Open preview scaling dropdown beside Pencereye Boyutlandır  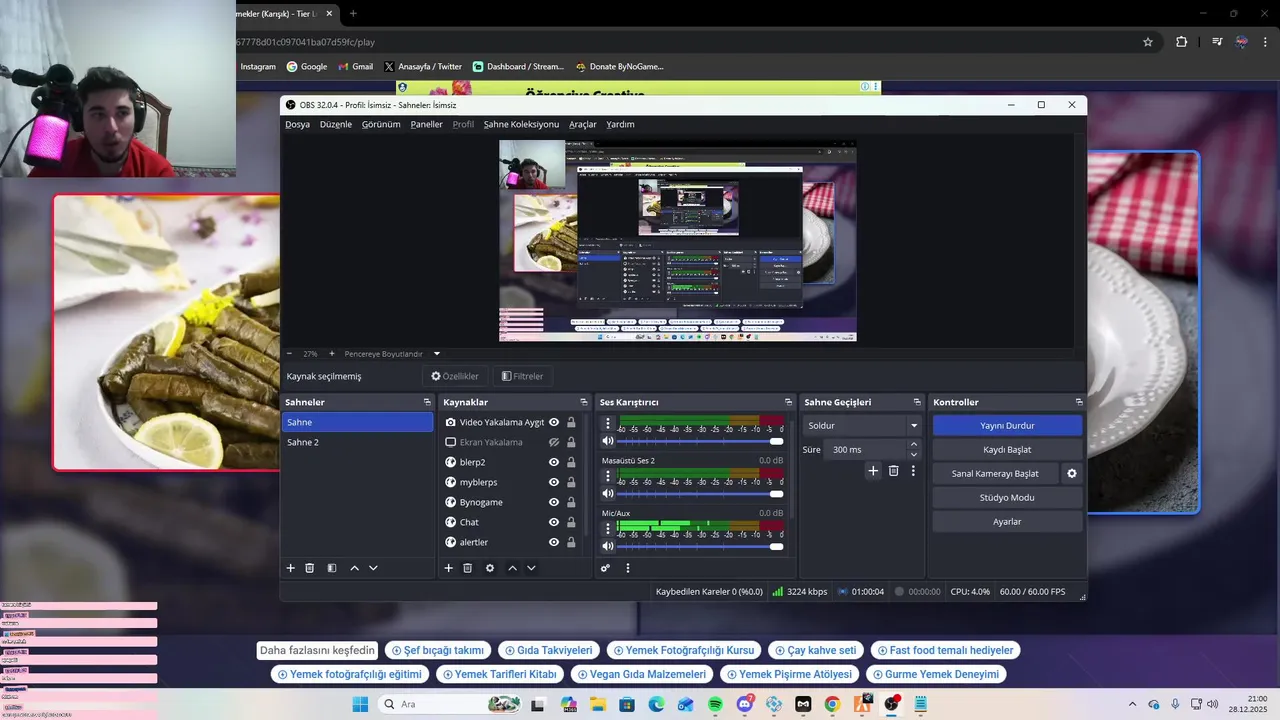(437, 353)
